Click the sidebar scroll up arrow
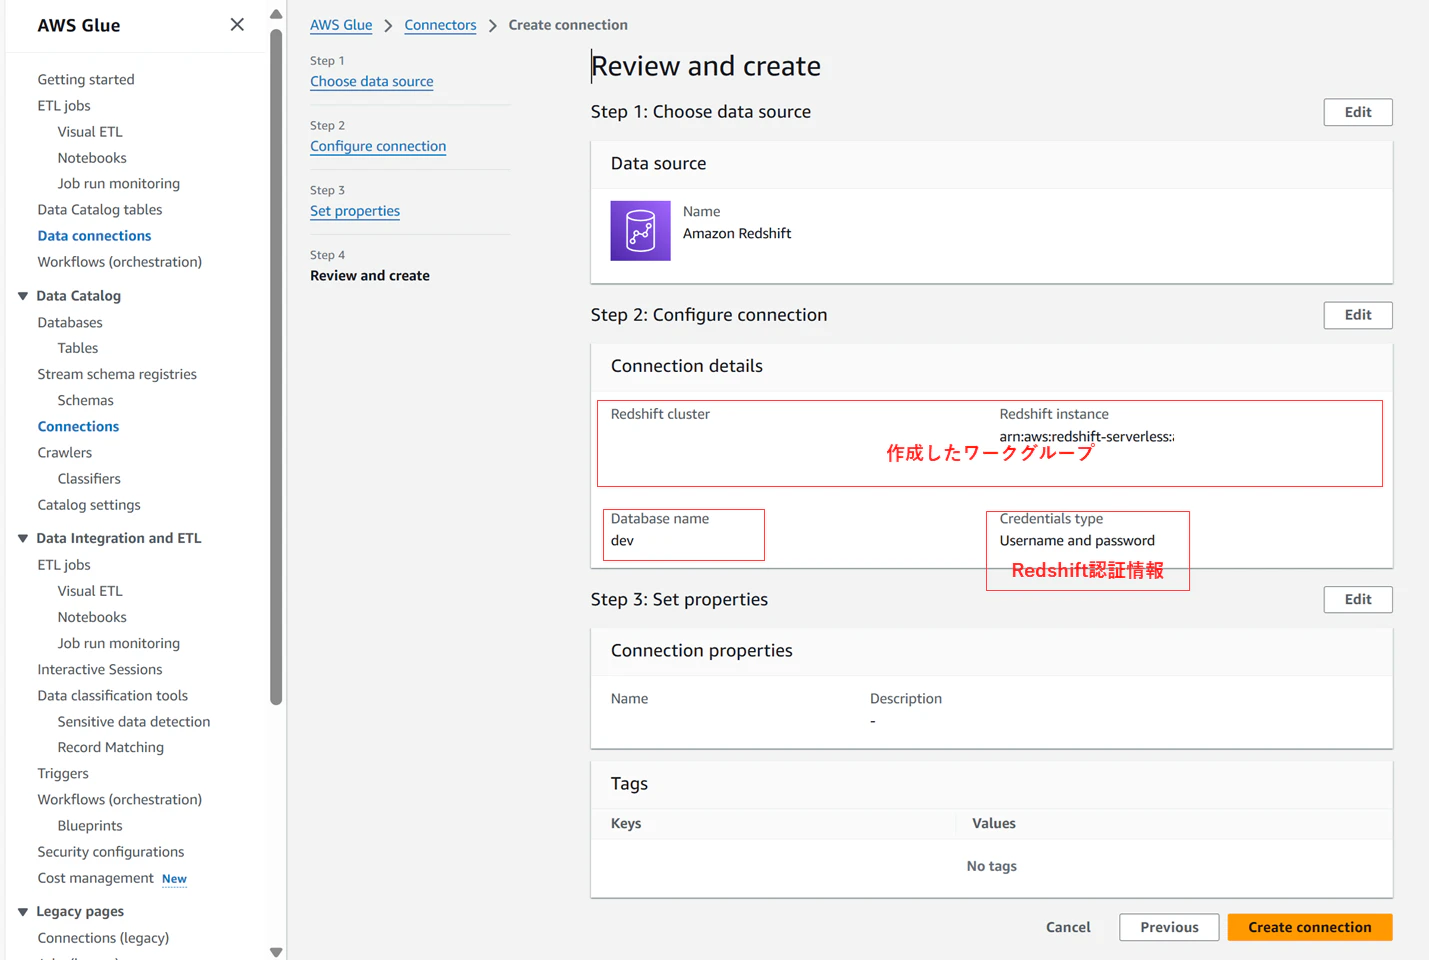Image resolution: width=1429 pixels, height=960 pixels. (276, 14)
